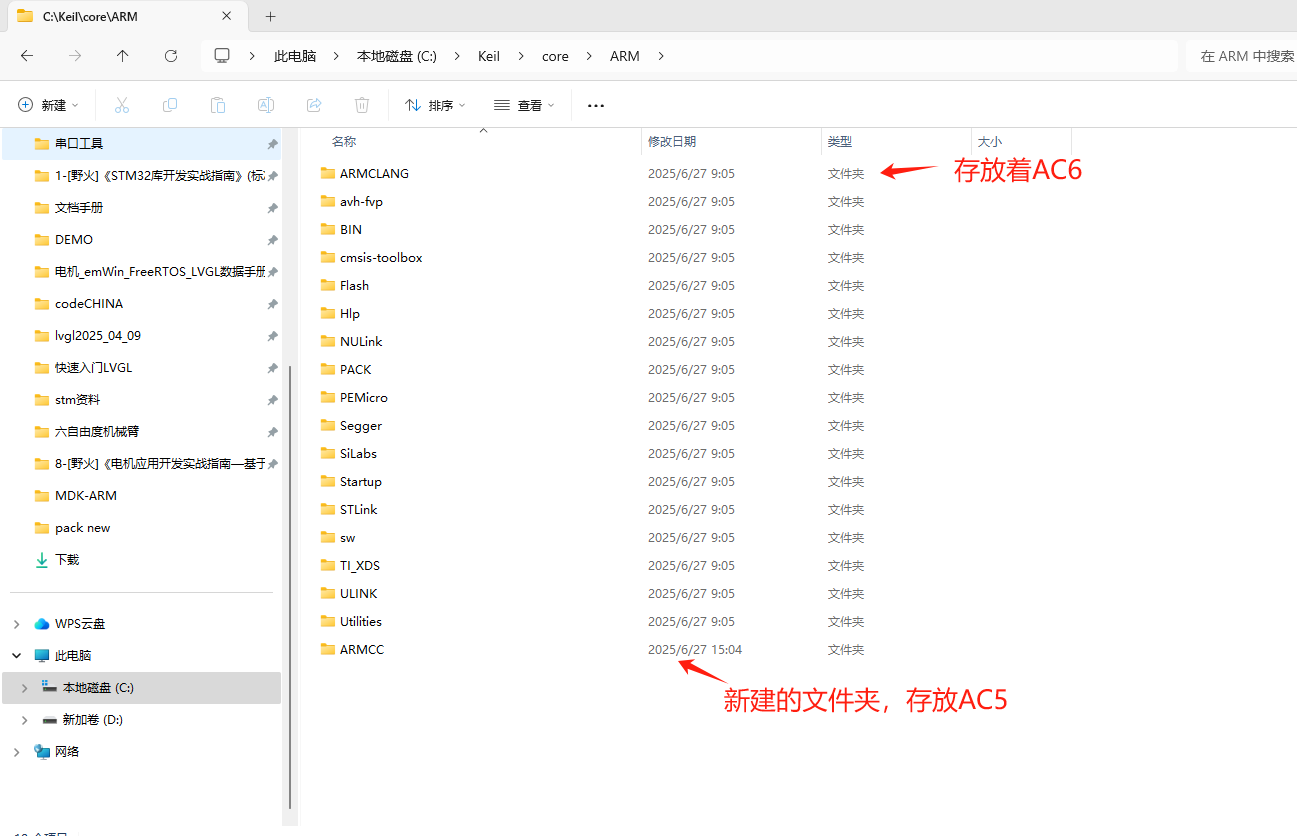Open the 查看 view dropdown
The image size is (1297, 836).
523,104
